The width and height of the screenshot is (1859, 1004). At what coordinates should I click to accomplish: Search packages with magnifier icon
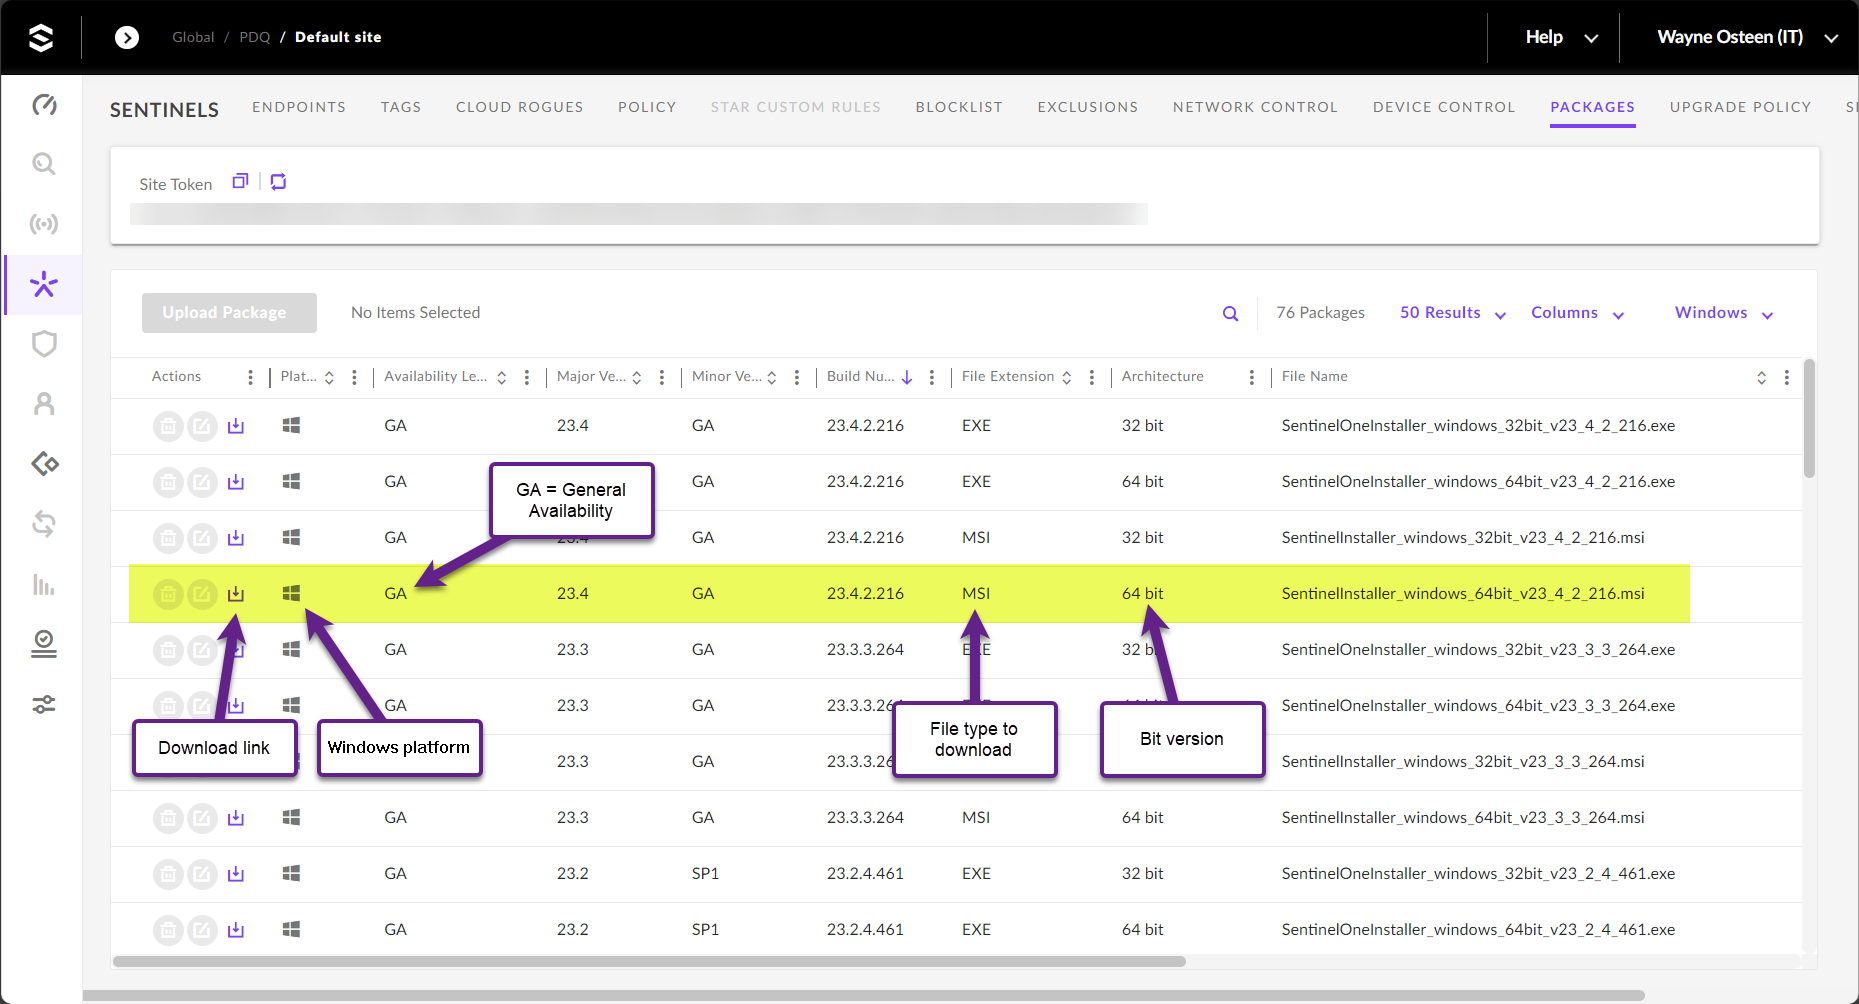1230,314
